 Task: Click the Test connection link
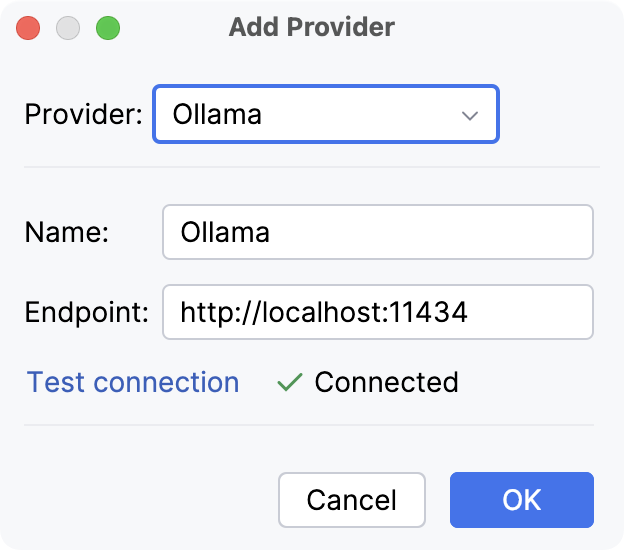point(133,382)
